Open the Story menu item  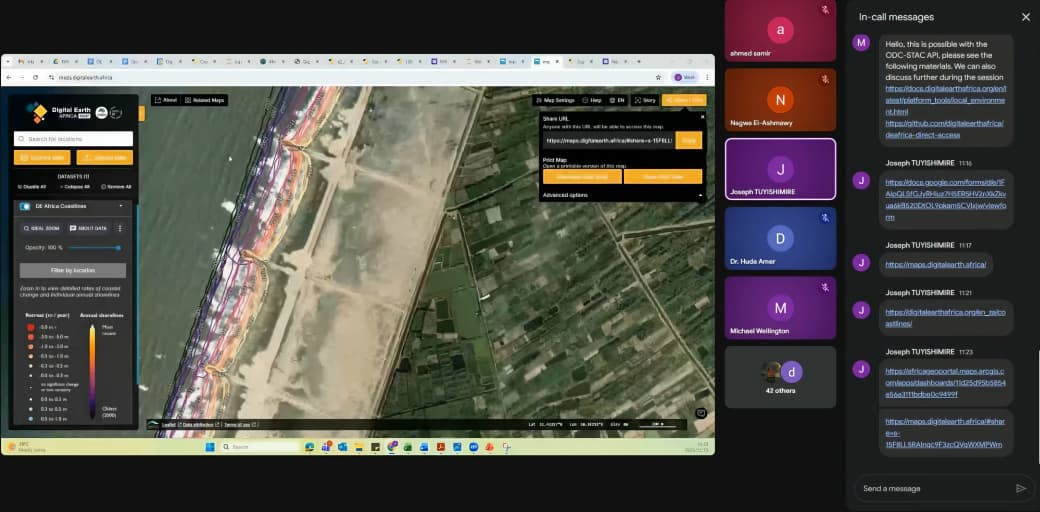click(x=645, y=100)
